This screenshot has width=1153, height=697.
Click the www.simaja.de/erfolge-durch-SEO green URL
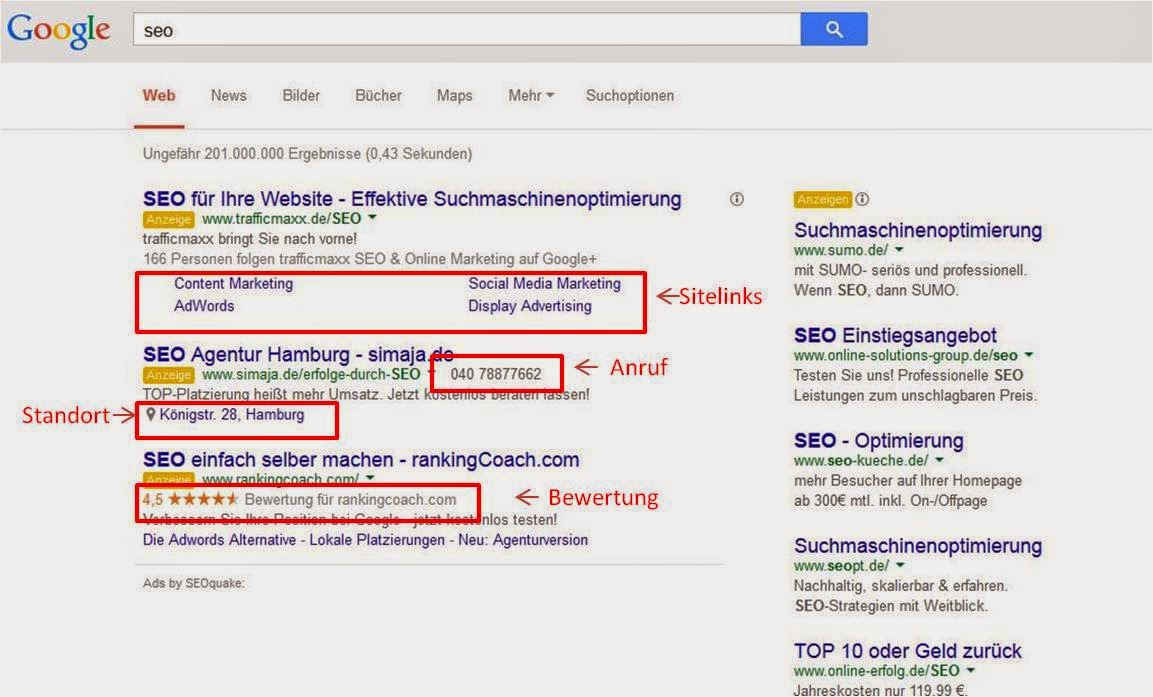click(311, 374)
